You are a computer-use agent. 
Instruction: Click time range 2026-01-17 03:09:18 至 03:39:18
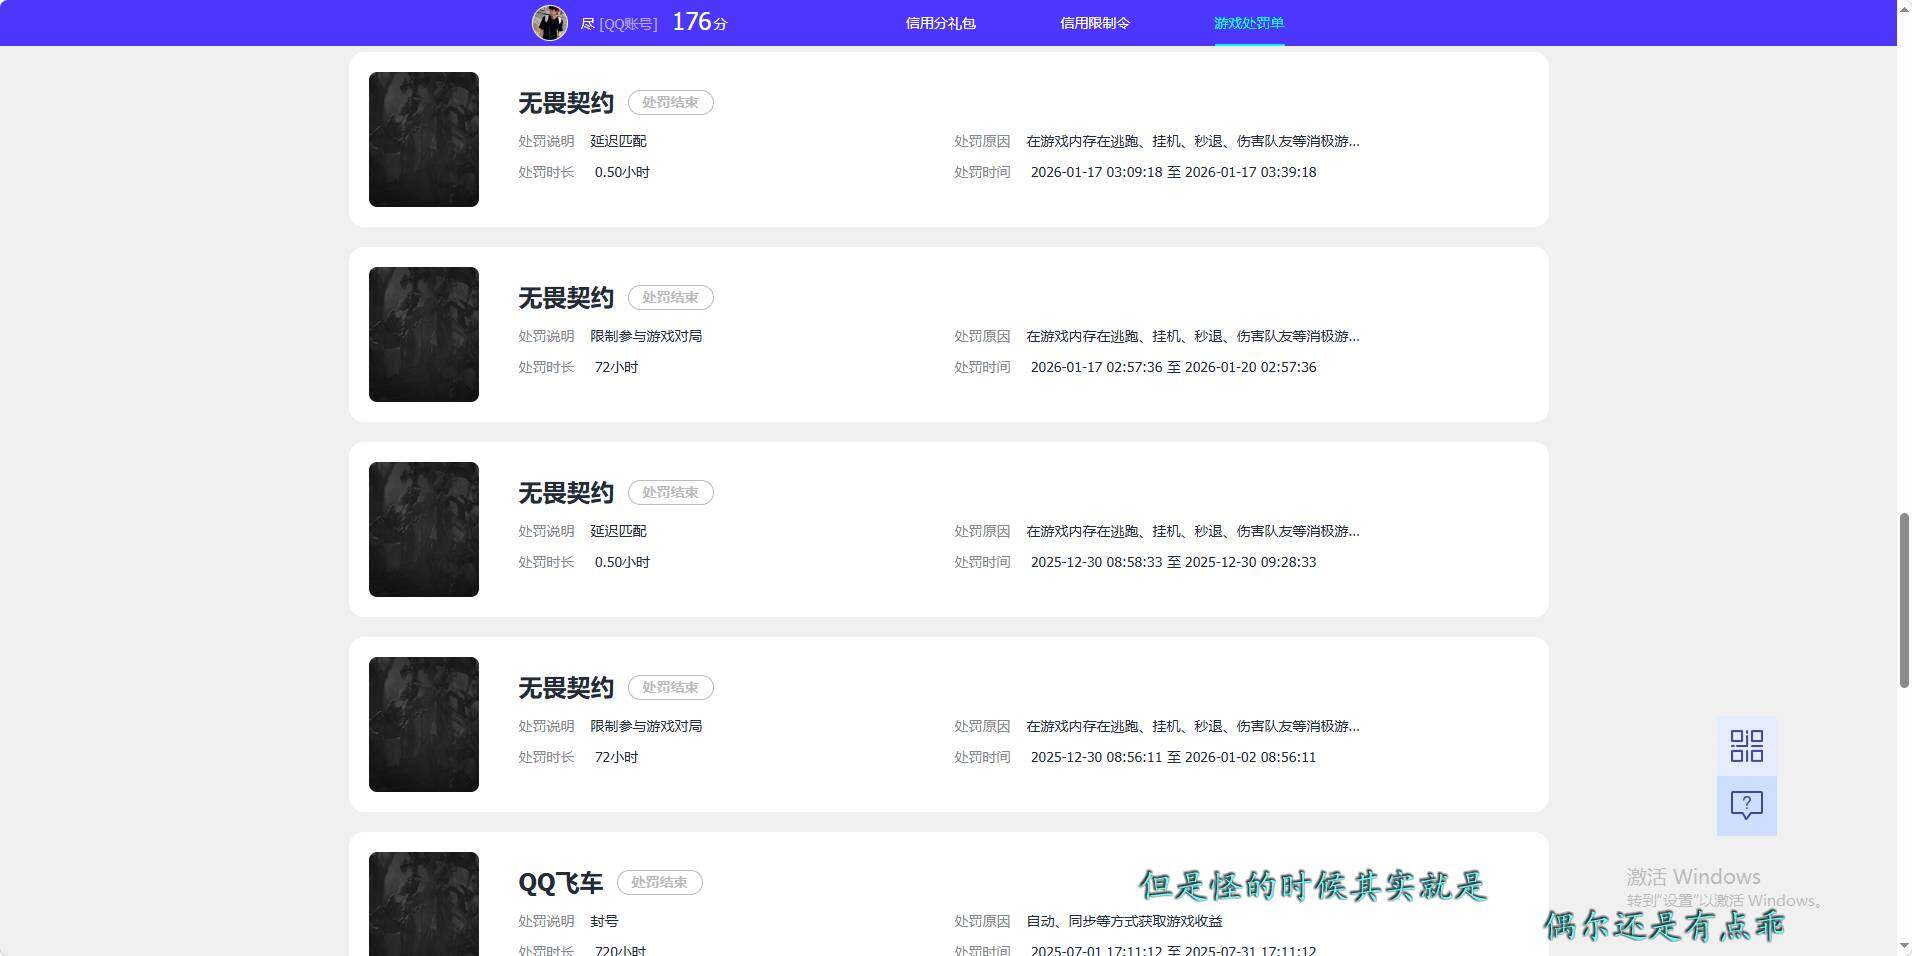click(1173, 172)
